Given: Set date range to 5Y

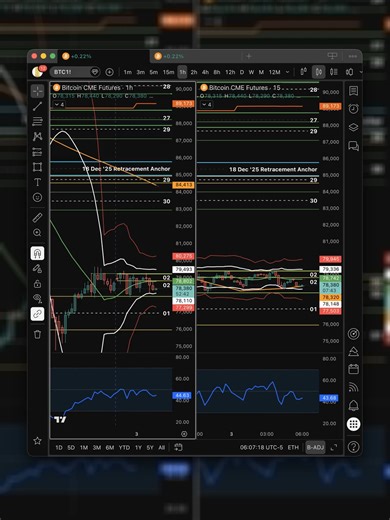Looking at the screenshot, I should (x=150, y=447).
